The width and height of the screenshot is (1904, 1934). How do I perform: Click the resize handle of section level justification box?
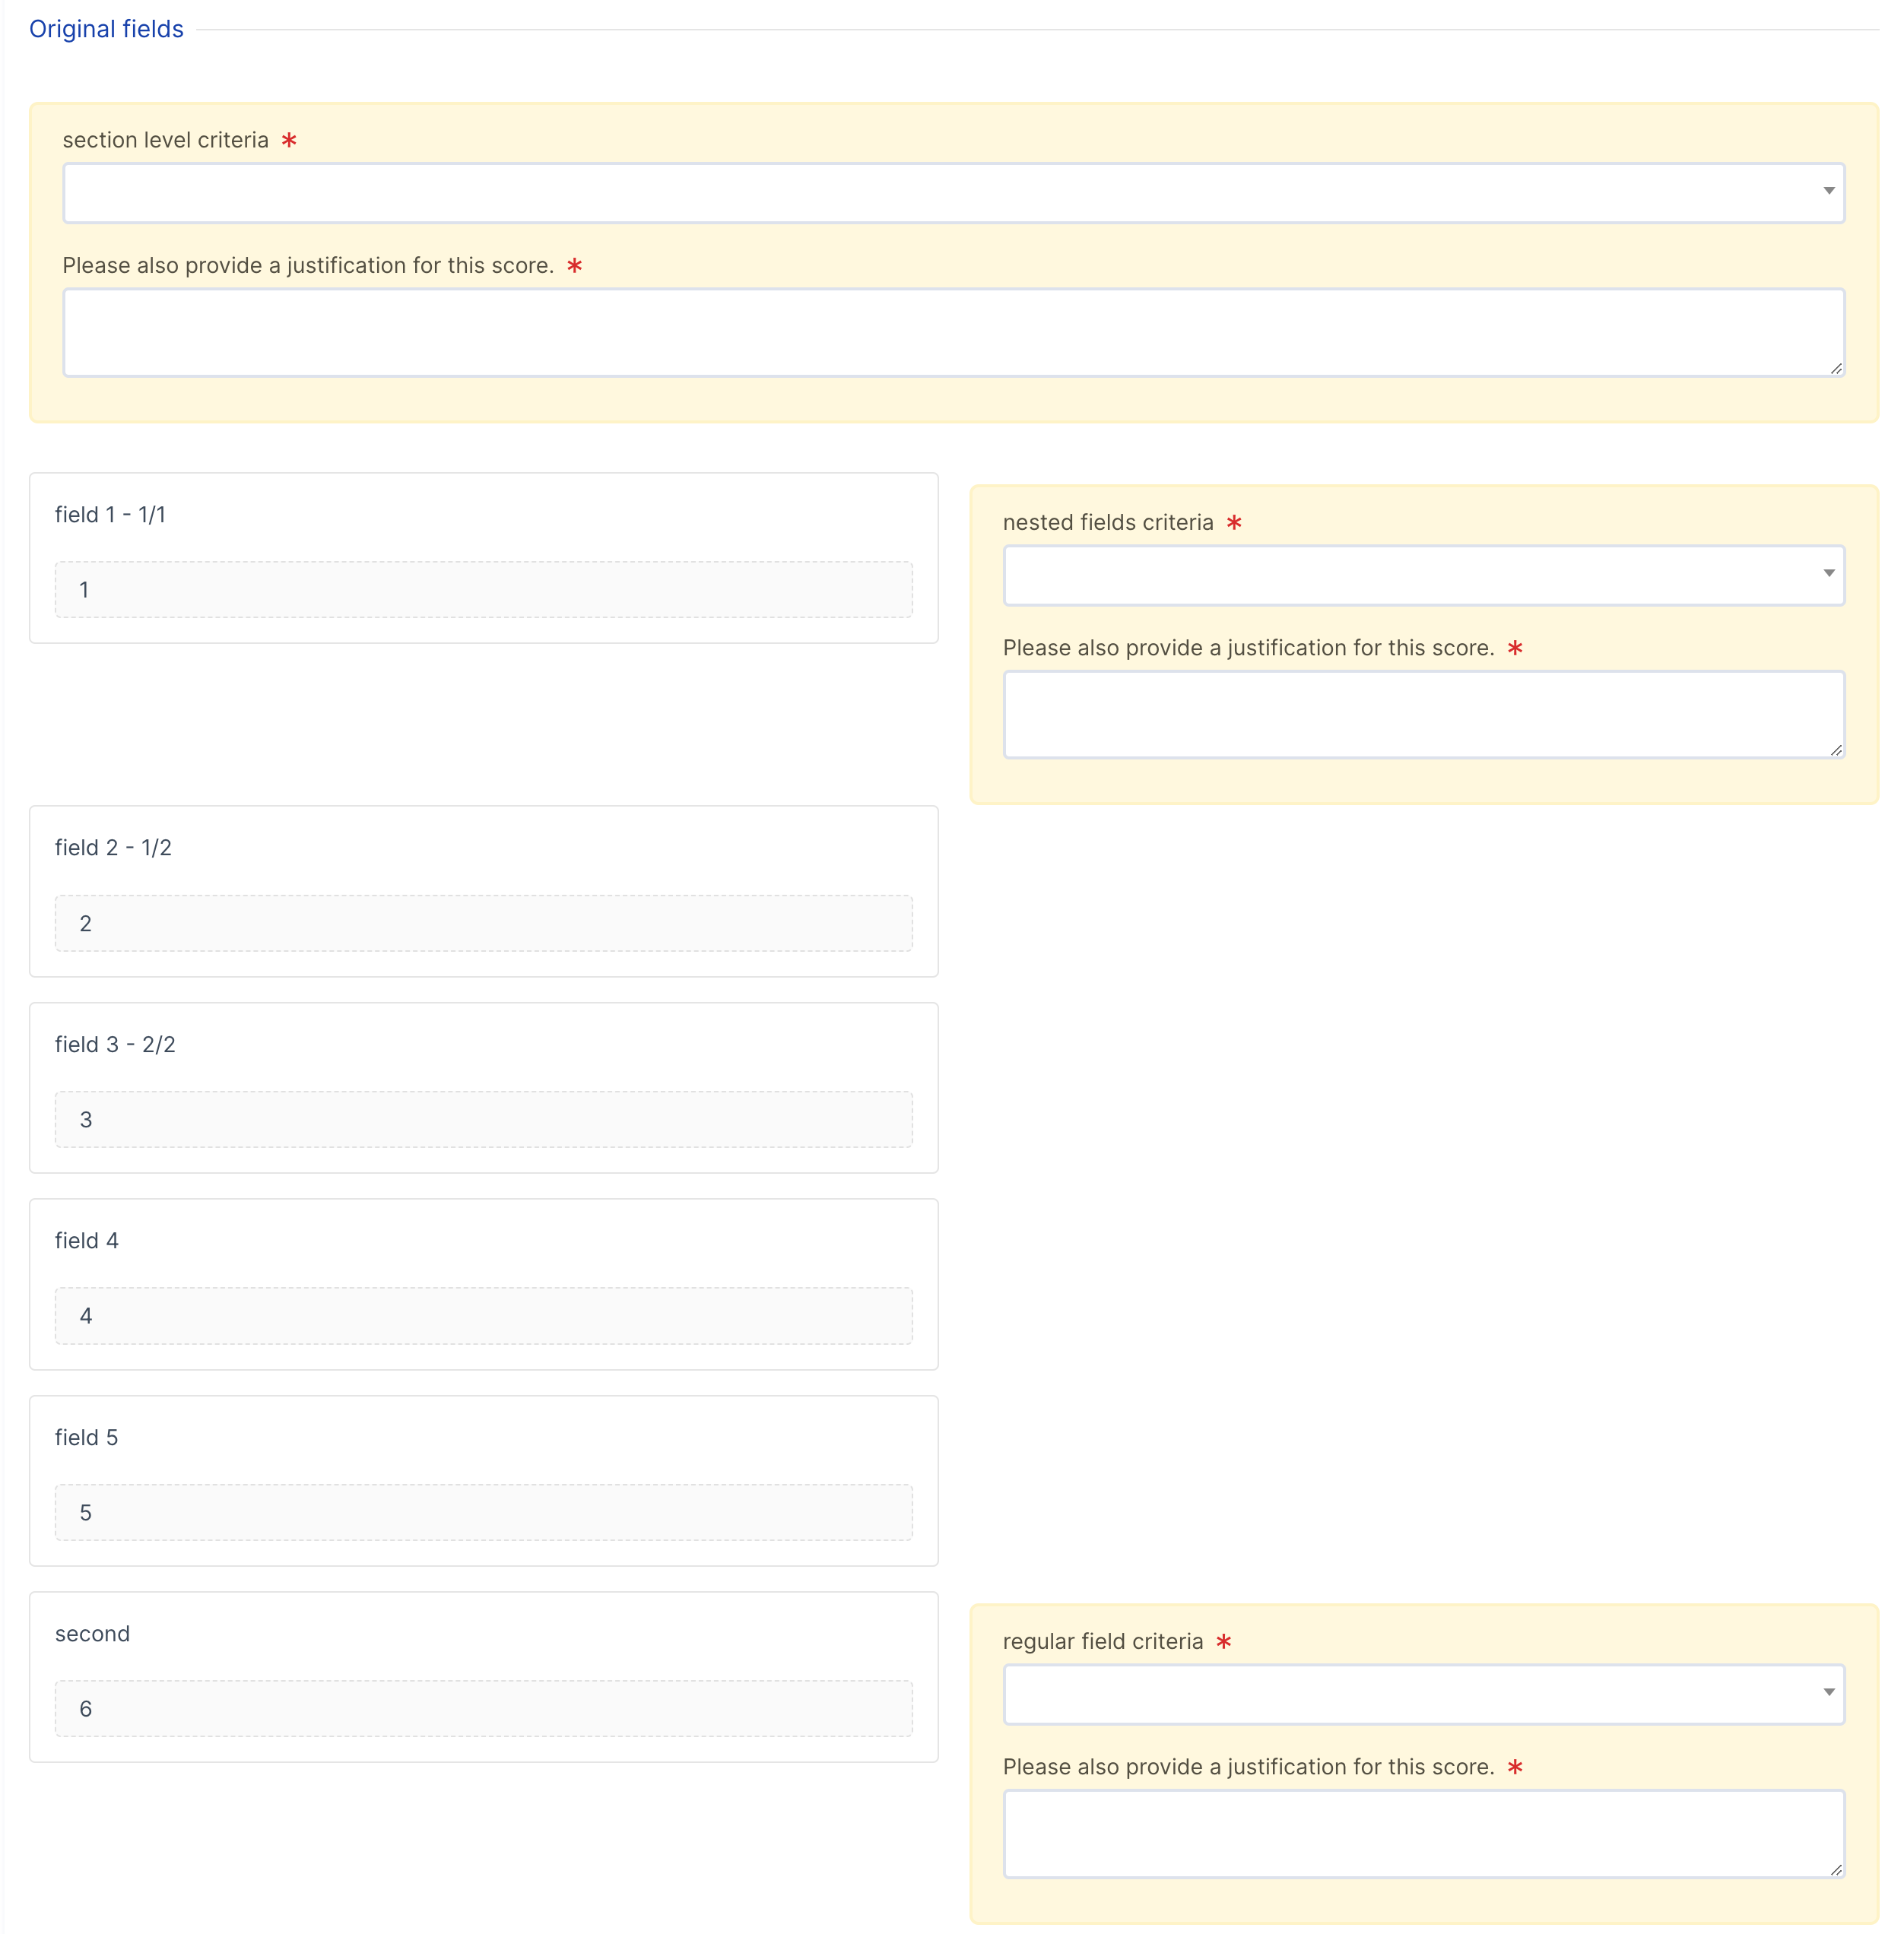pyautogui.click(x=1838, y=370)
